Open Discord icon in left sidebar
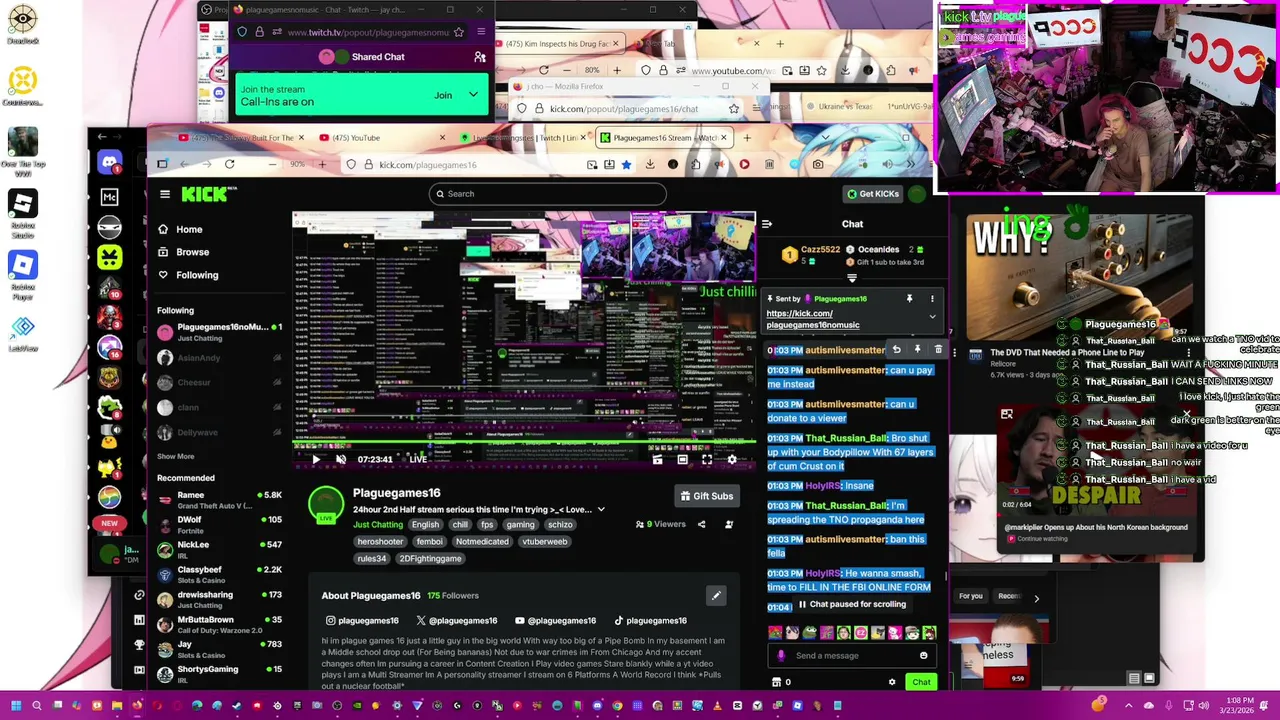This screenshot has height=720, width=1280. tap(110, 162)
